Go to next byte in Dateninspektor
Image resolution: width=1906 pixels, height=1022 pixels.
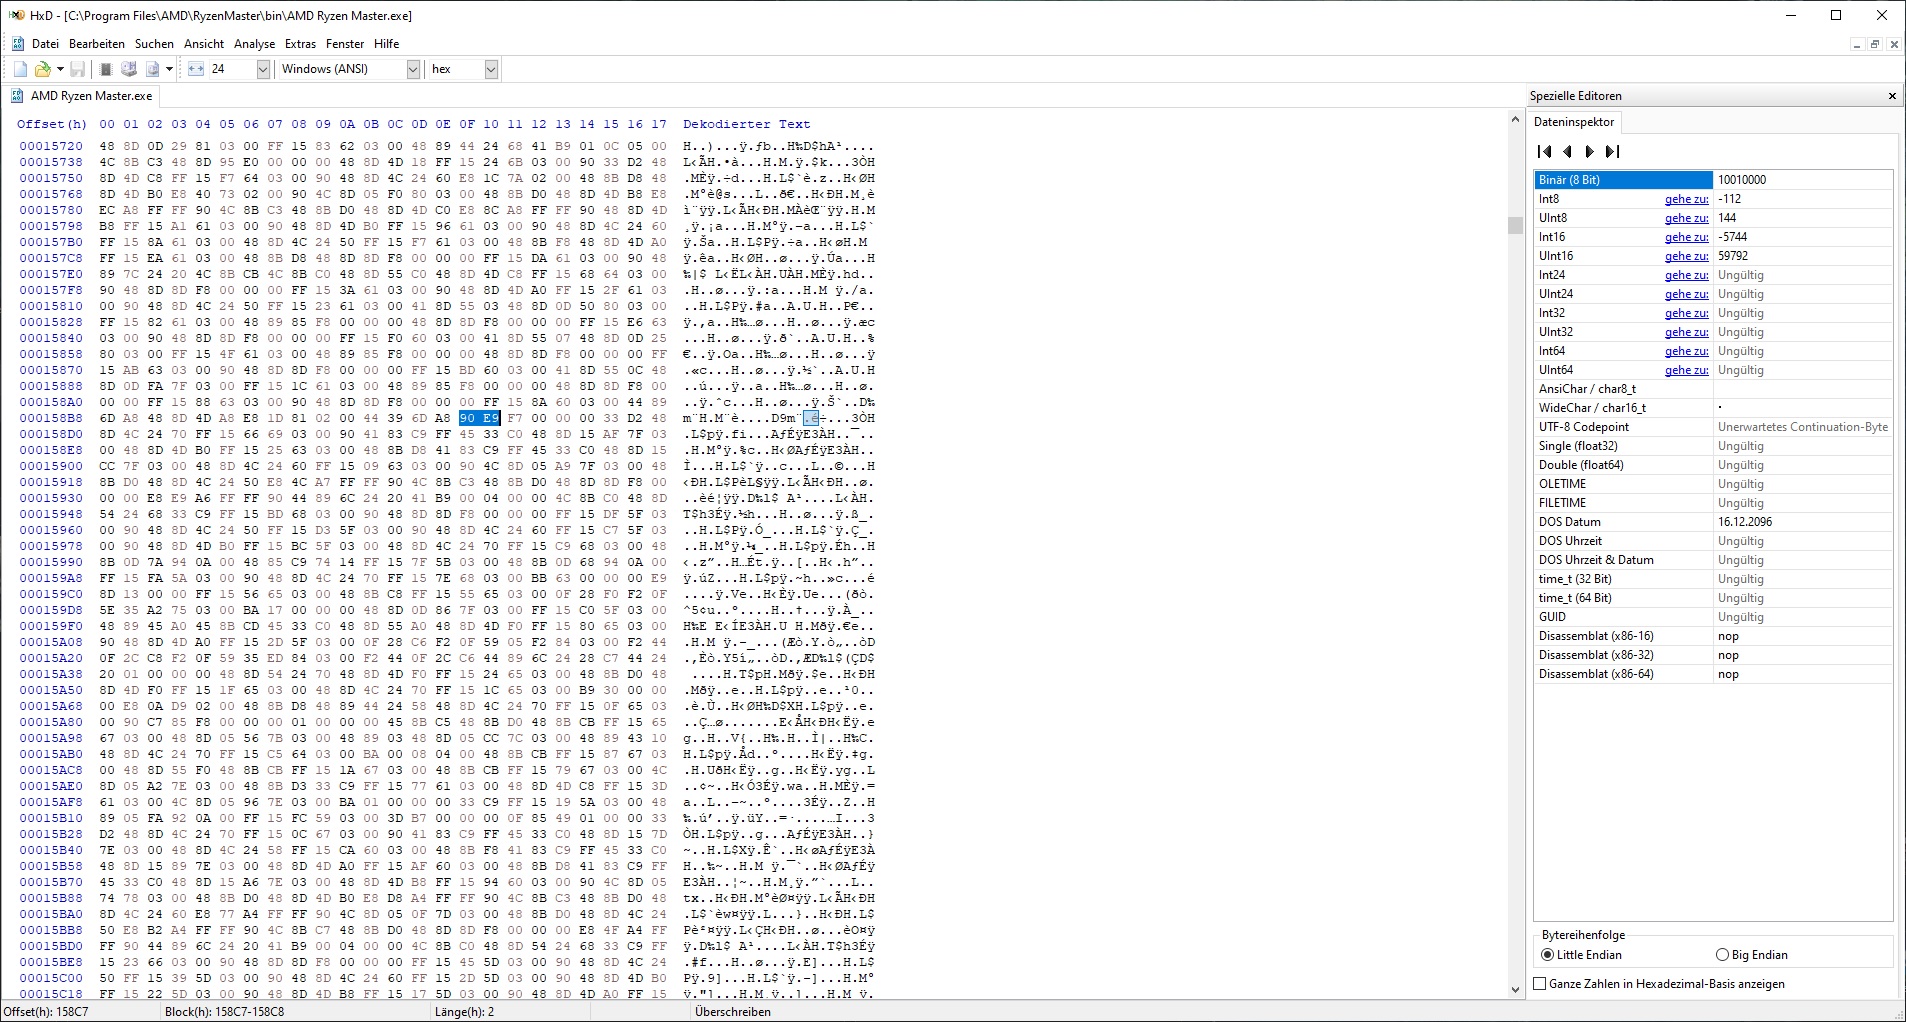pos(1589,152)
